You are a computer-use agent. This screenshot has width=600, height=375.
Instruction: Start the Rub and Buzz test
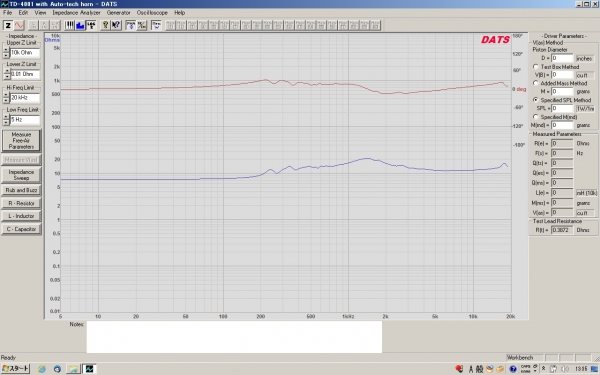21,190
